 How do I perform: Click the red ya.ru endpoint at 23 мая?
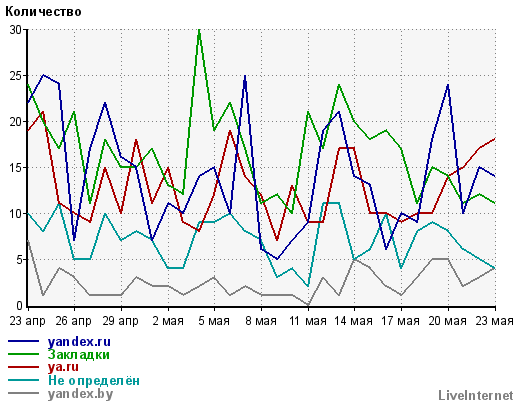(494, 139)
